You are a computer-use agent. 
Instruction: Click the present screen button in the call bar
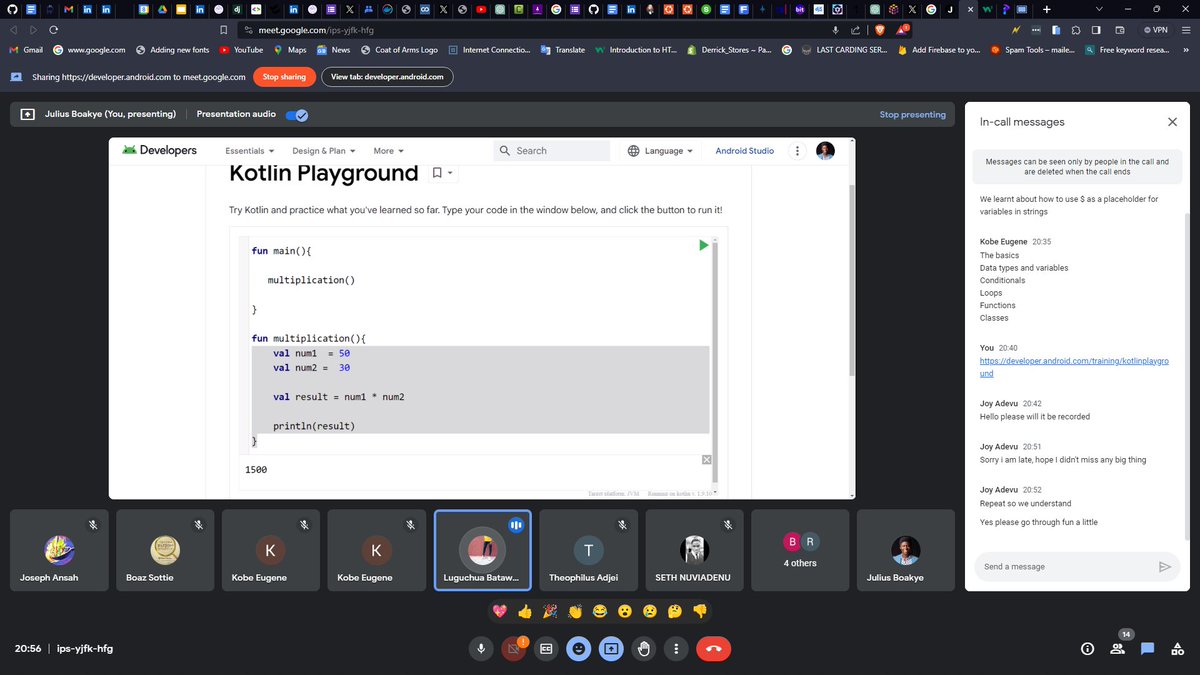coord(611,649)
